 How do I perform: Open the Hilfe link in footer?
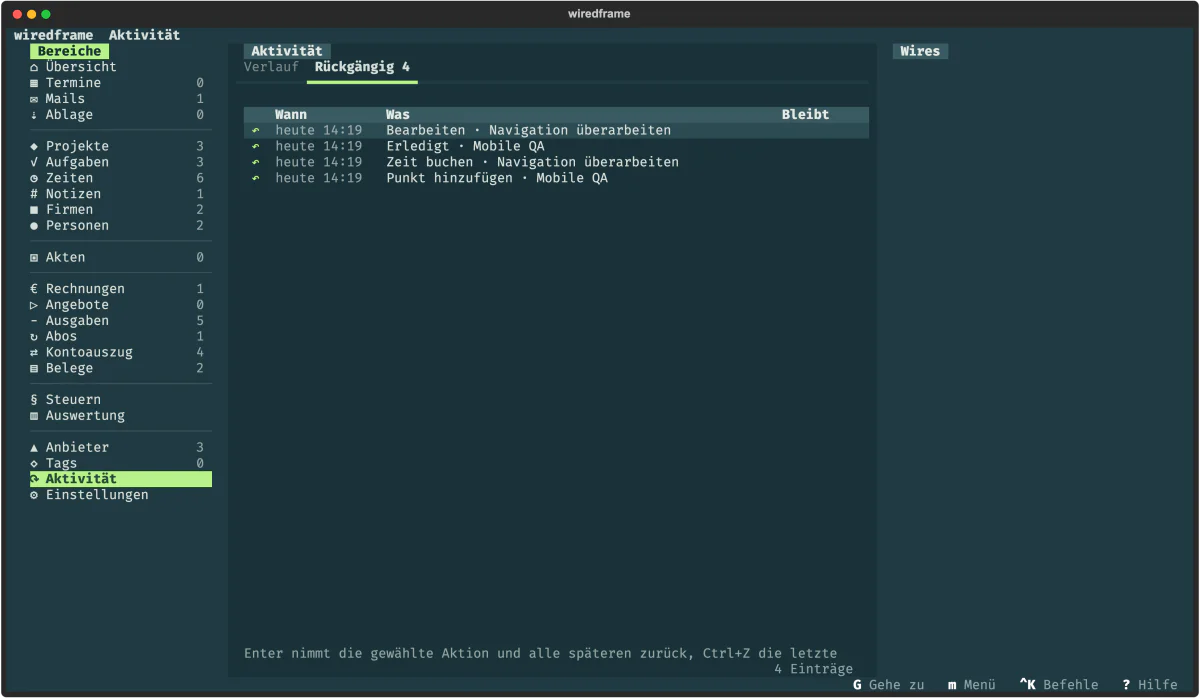point(1150,685)
